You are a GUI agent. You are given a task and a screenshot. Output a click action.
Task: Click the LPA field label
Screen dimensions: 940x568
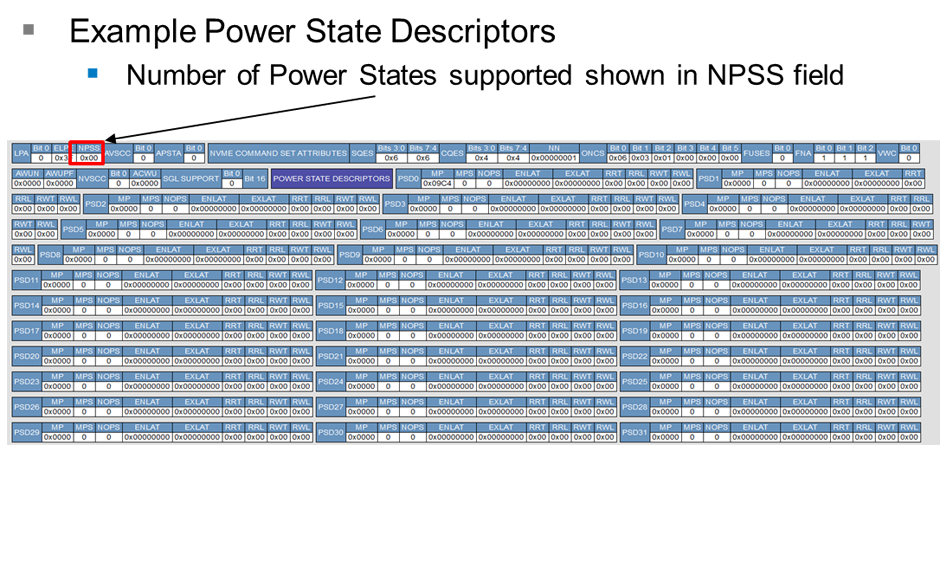21,153
